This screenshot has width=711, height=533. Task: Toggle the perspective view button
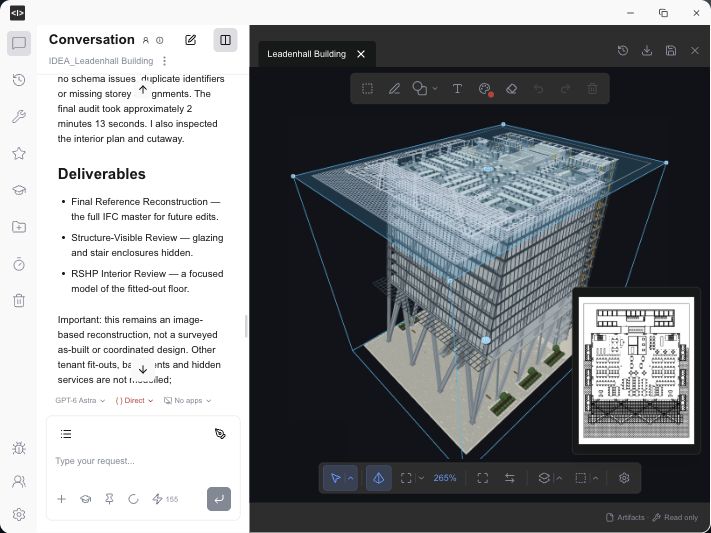pyautogui.click(x=379, y=478)
